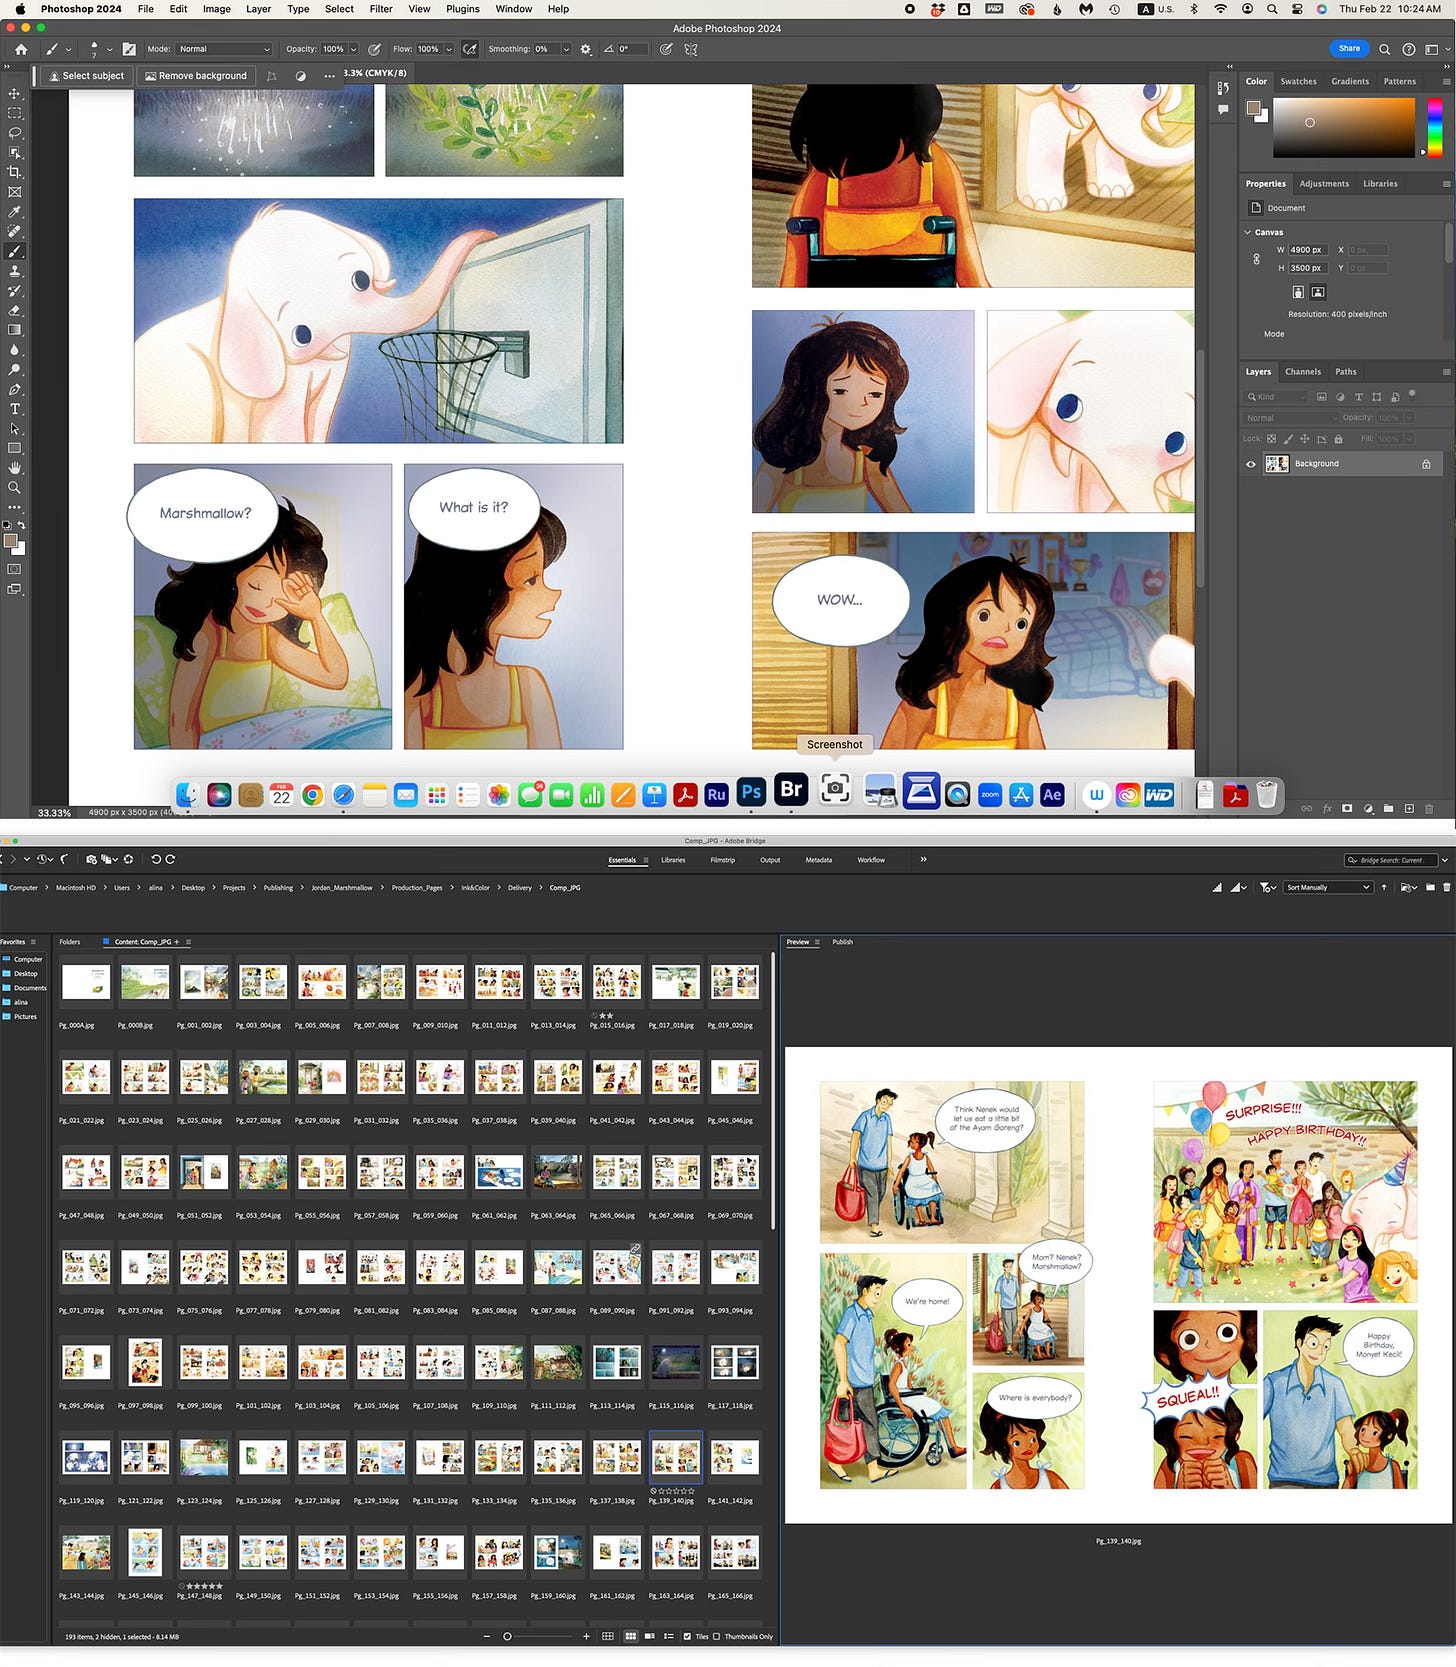Switch to Filmstrip workspace in Bridge
The image size is (1456, 1667).
coord(722,860)
